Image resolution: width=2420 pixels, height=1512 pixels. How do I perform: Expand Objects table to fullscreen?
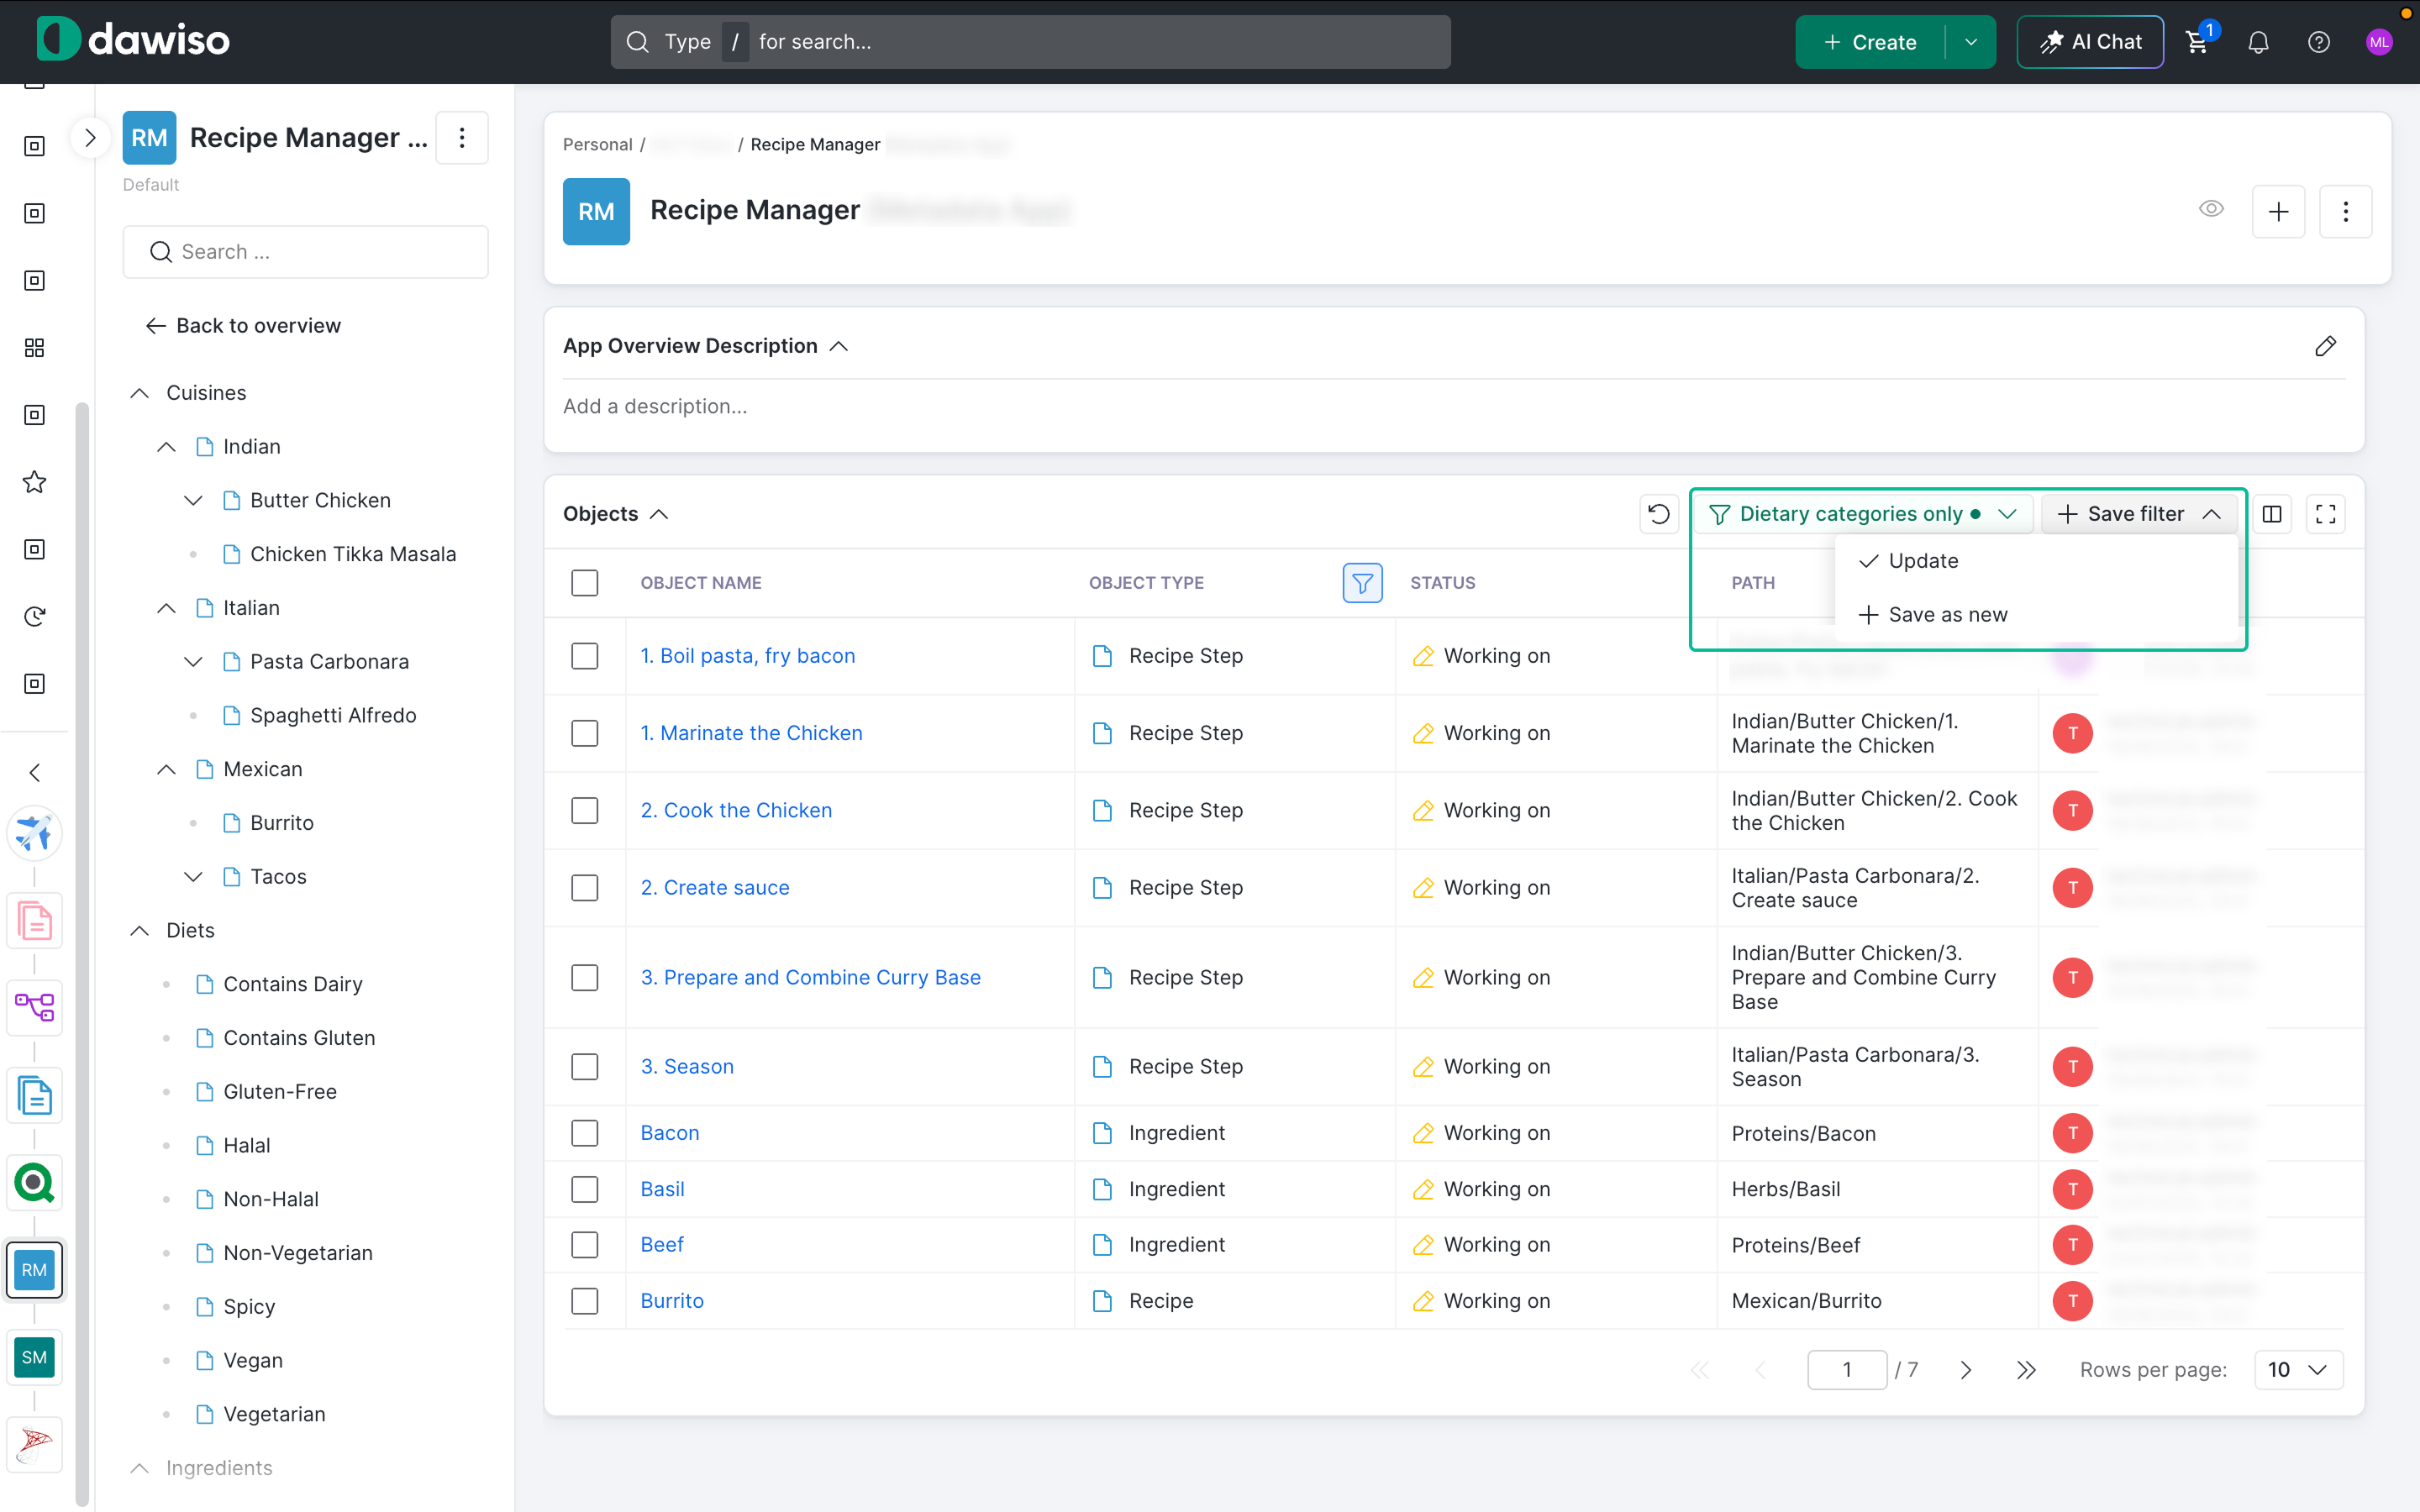click(x=2326, y=514)
